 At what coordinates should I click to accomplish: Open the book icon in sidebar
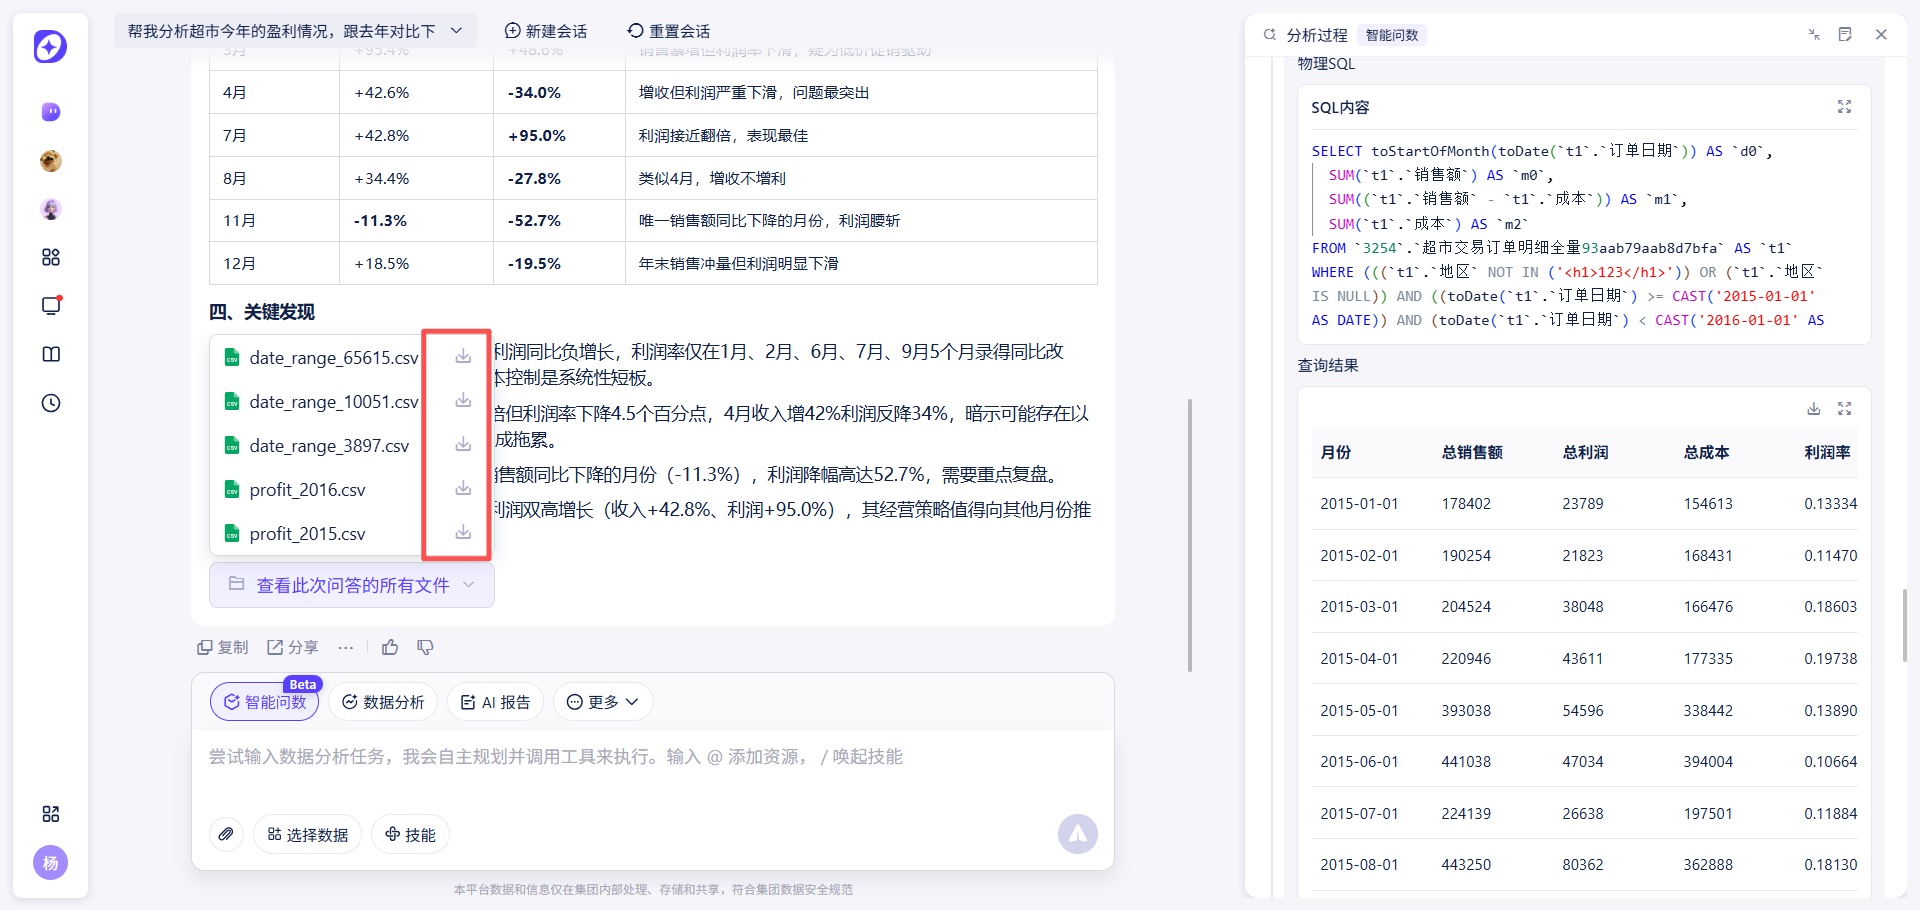[51, 354]
